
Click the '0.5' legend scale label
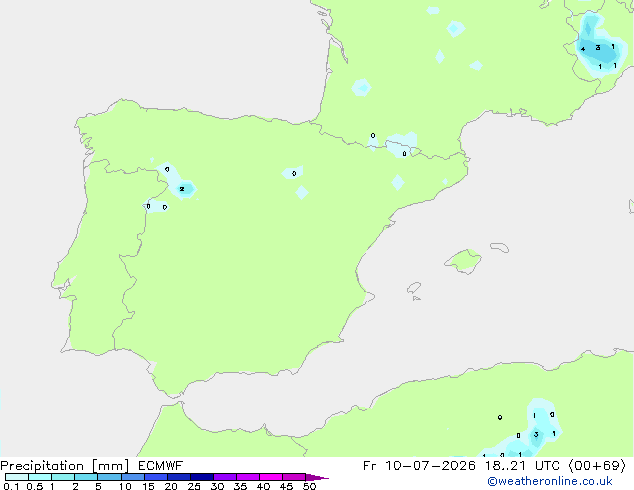[x=35, y=486]
